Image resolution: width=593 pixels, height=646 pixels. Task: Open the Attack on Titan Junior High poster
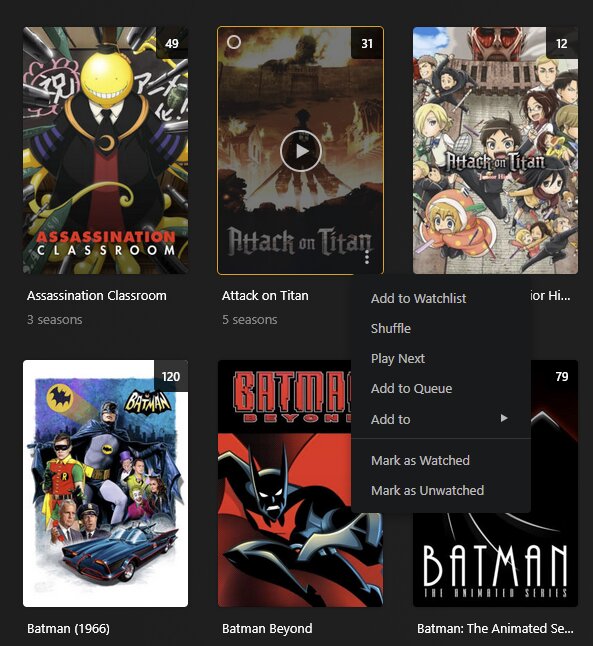495,150
